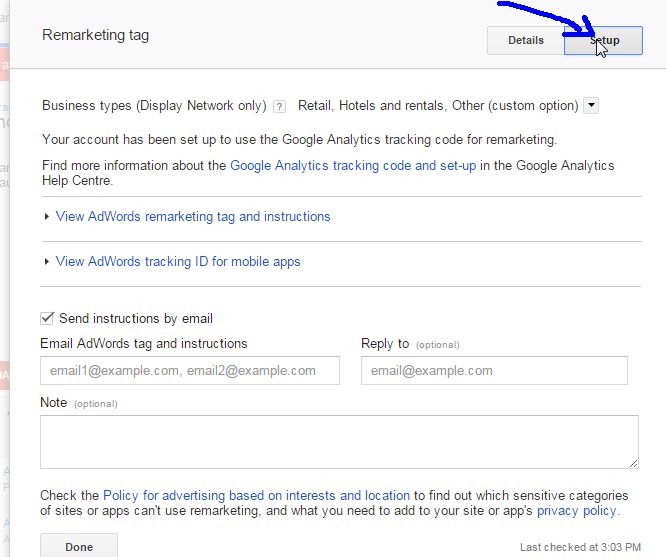
Task: Uncheck Send instructions by email checkbox
Action: (x=47, y=318)
